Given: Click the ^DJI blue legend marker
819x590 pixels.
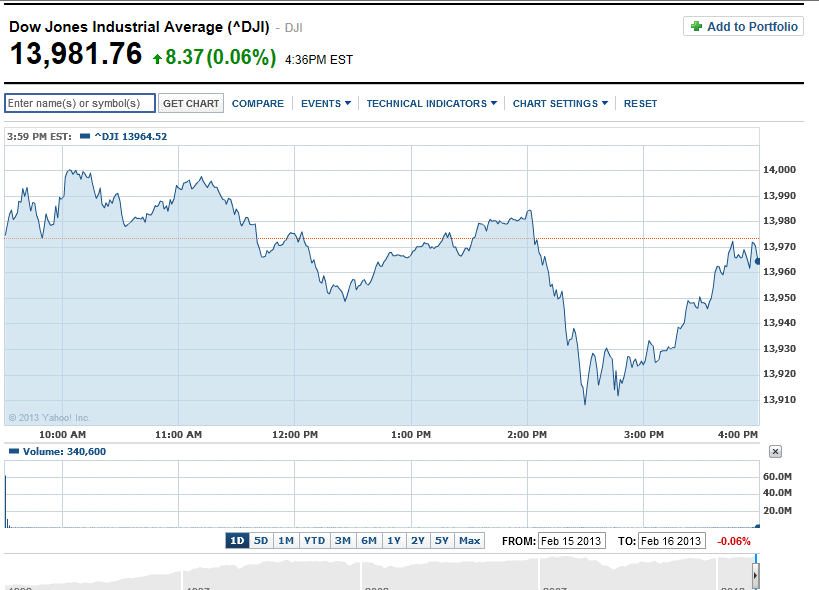Looking at the screenshot, I should tap(85, 136).
